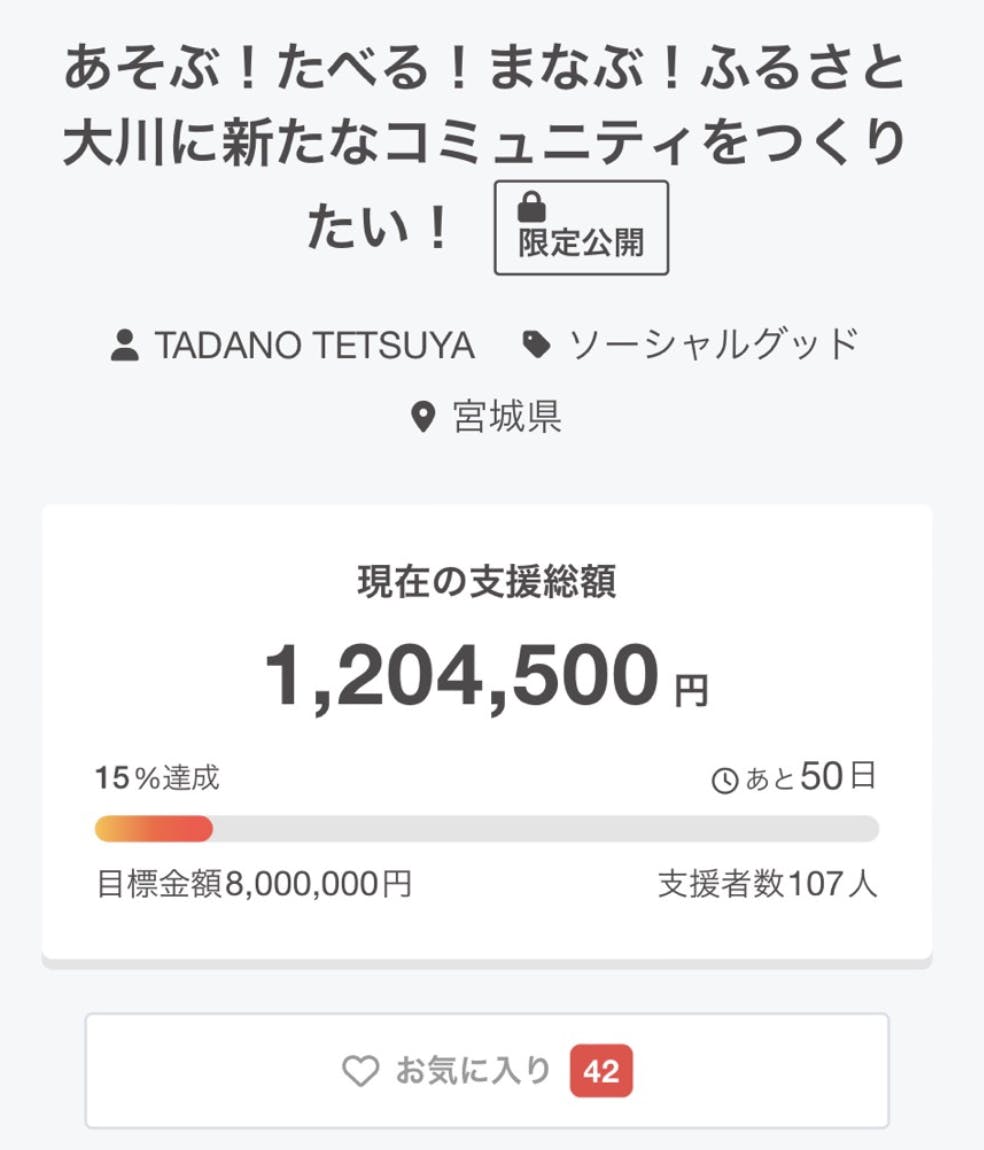Viewport: 984px width, 1150px height.
Task: Click the 支援者数107人 supporter count
Action: click(x=767, y=884)
